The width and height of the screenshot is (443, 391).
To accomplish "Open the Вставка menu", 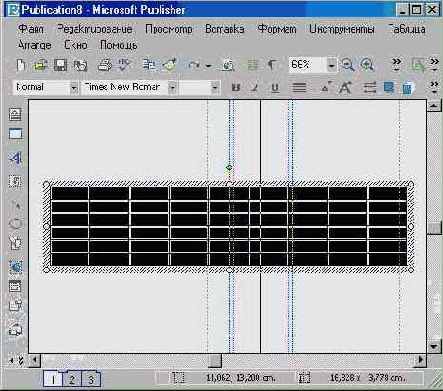I will point(224,29).
